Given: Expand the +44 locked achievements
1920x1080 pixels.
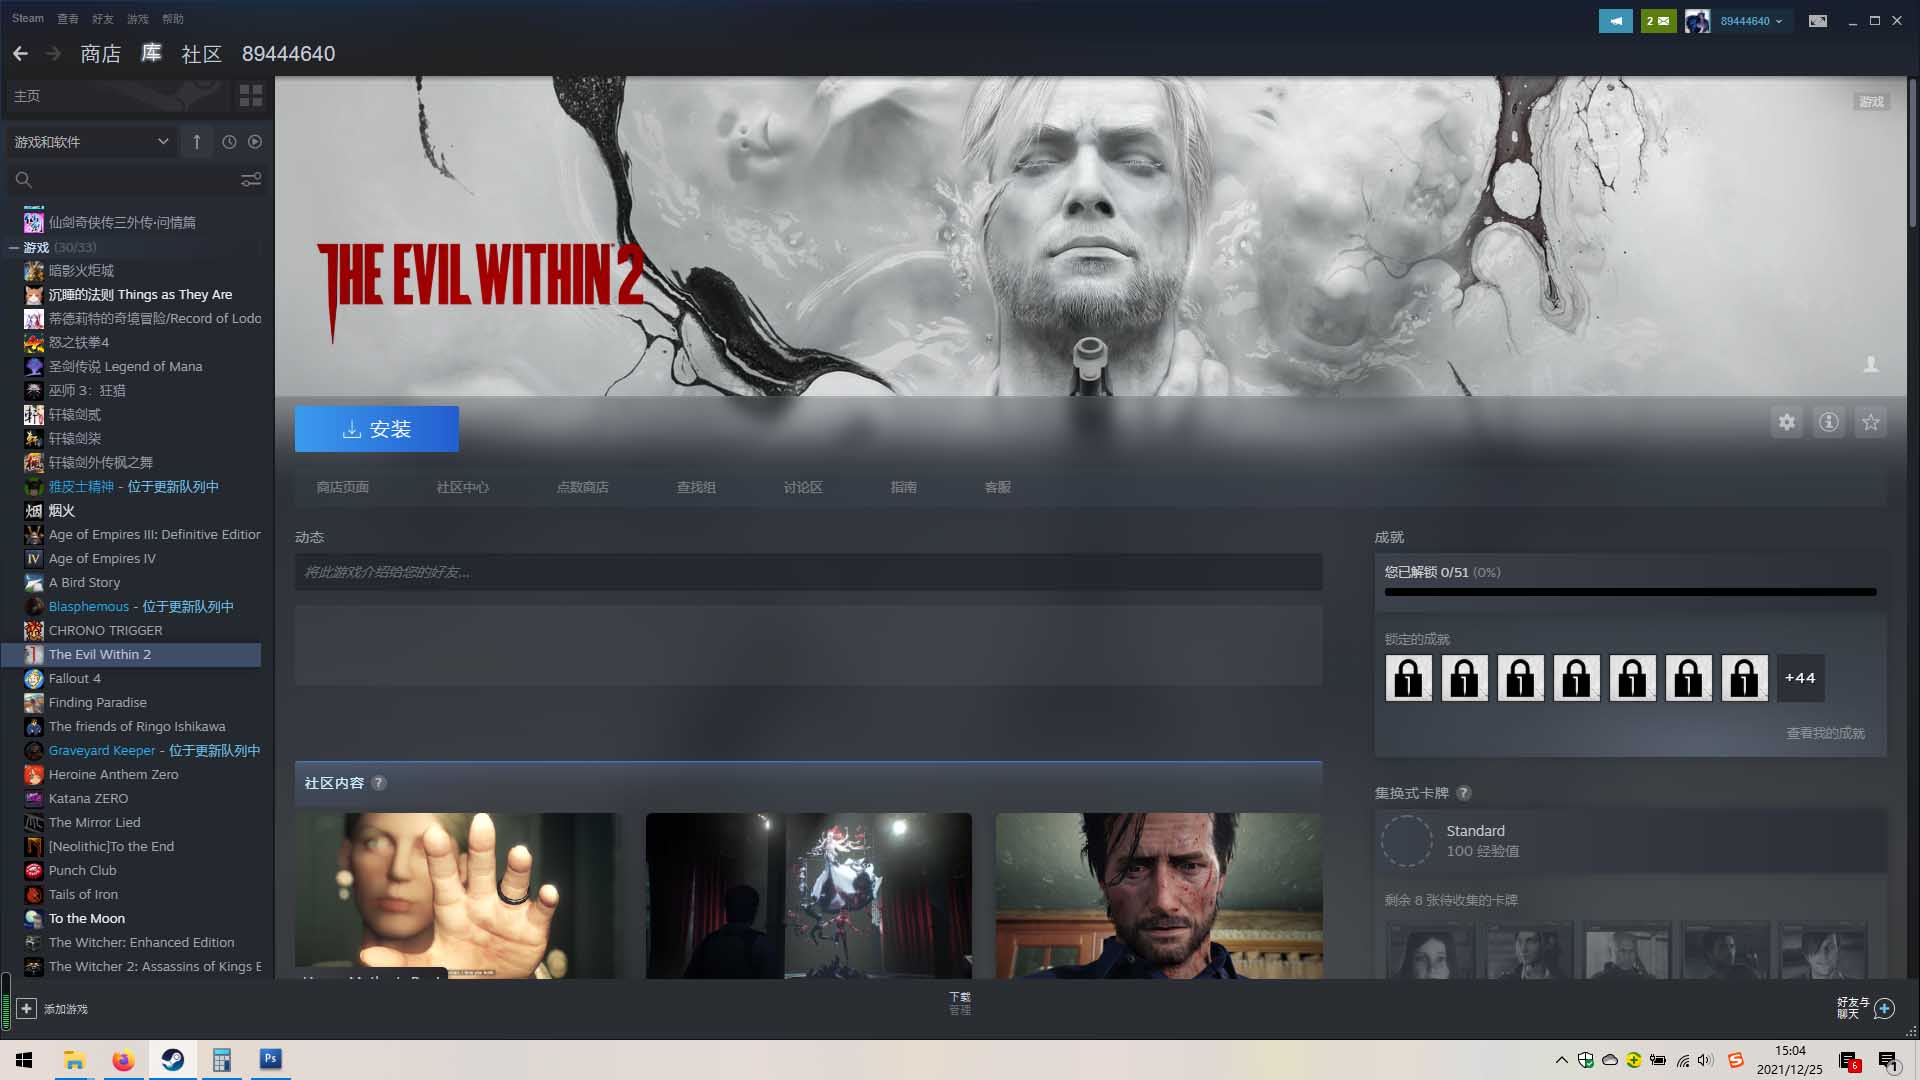Looking at the screenshot, I should pos(1800,678).
